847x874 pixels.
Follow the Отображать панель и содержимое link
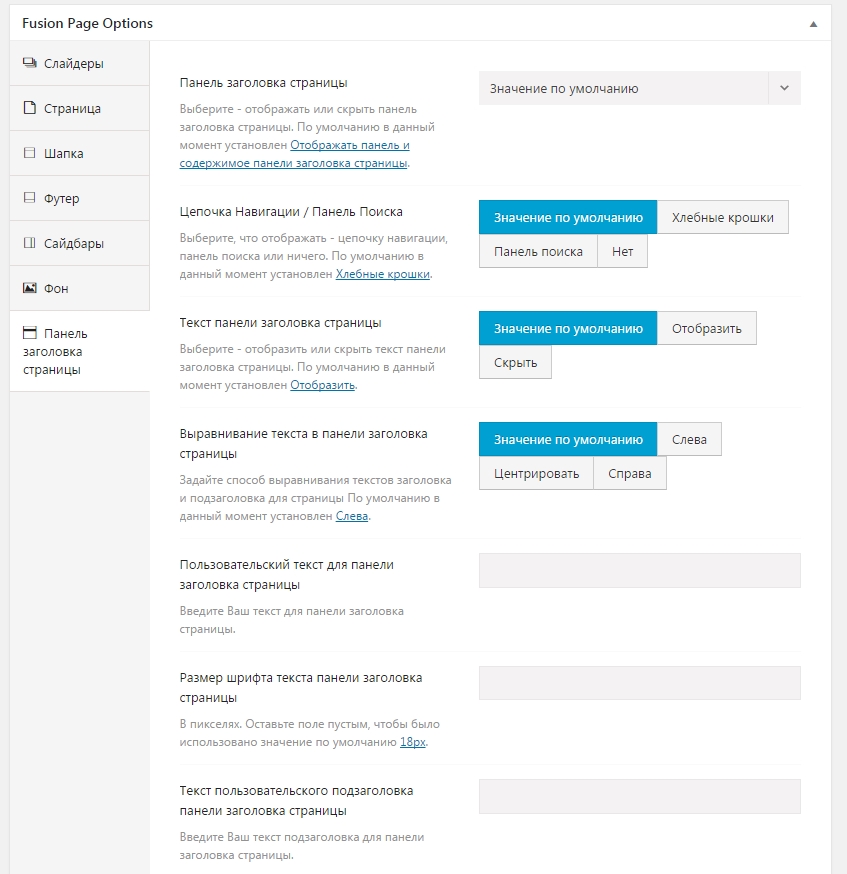349,145
